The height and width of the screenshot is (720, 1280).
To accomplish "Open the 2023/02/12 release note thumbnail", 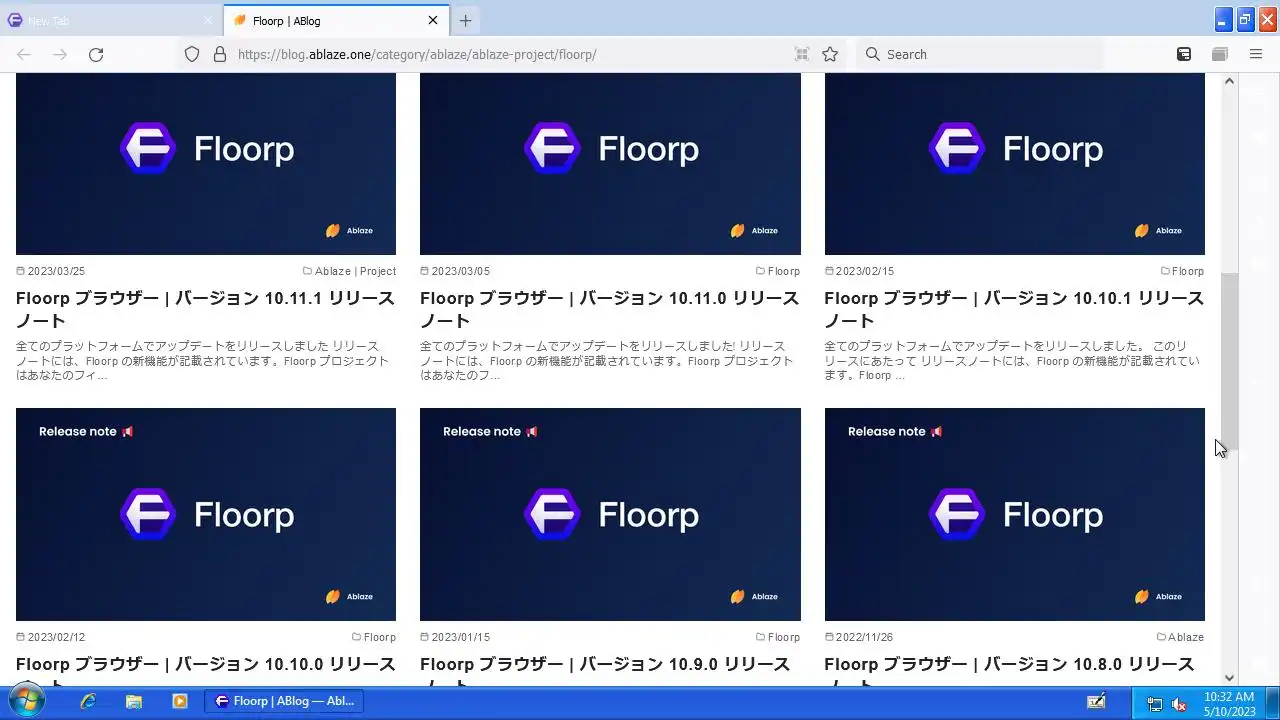I will coord(206,514).
